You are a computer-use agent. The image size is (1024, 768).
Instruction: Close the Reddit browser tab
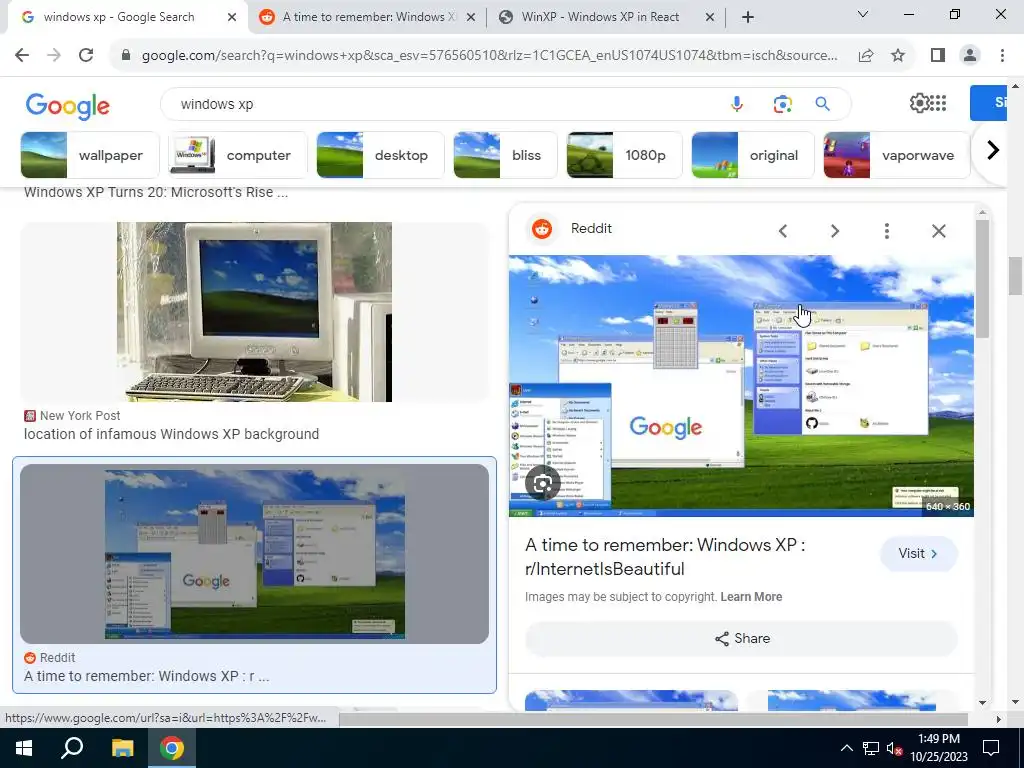point(471,18)
